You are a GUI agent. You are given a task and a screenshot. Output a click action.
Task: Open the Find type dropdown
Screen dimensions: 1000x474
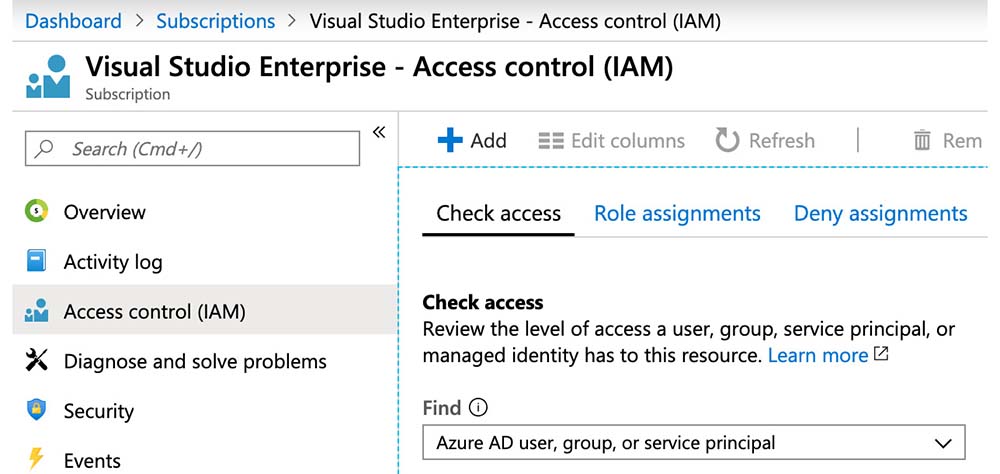click(693, 442)
